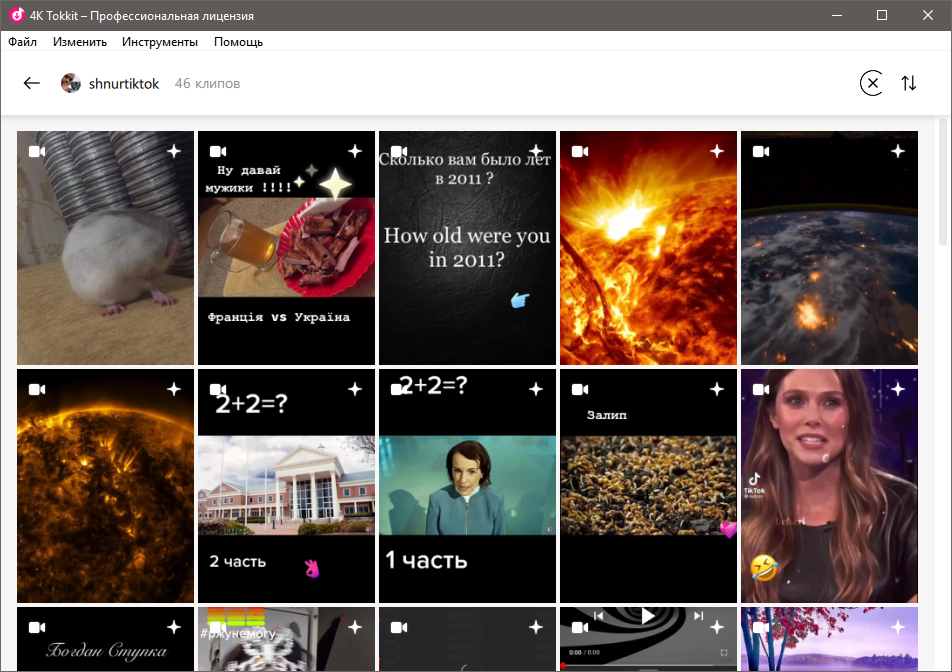Screen dimensions: 952x672
Task: Open the Файл menu
Action: (22, 42)
